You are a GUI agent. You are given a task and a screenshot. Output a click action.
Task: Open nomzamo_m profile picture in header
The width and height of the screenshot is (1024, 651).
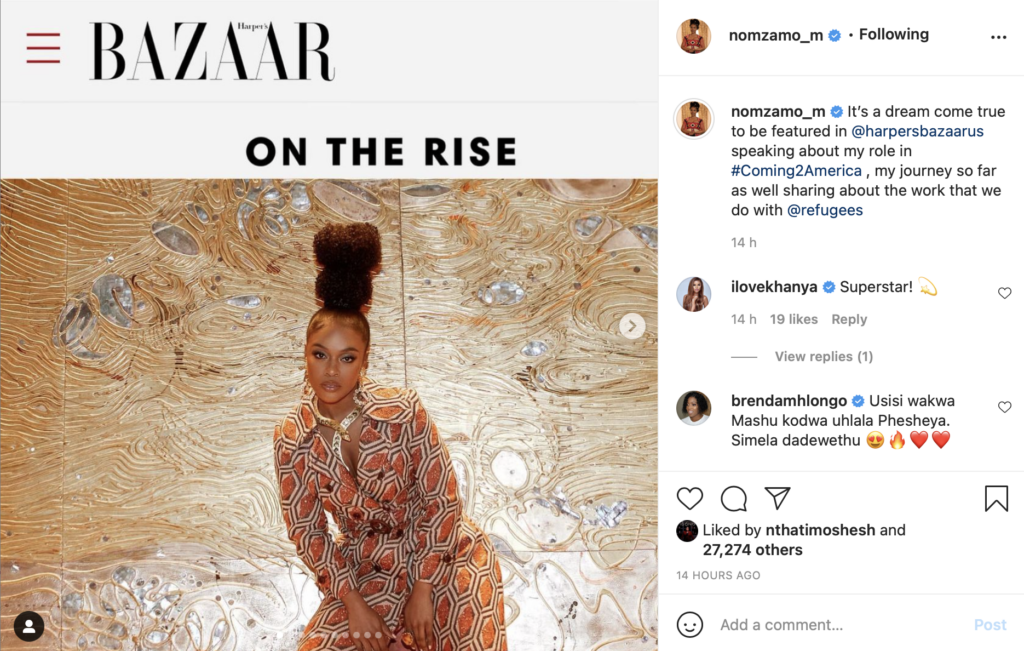tap(693, 36)
